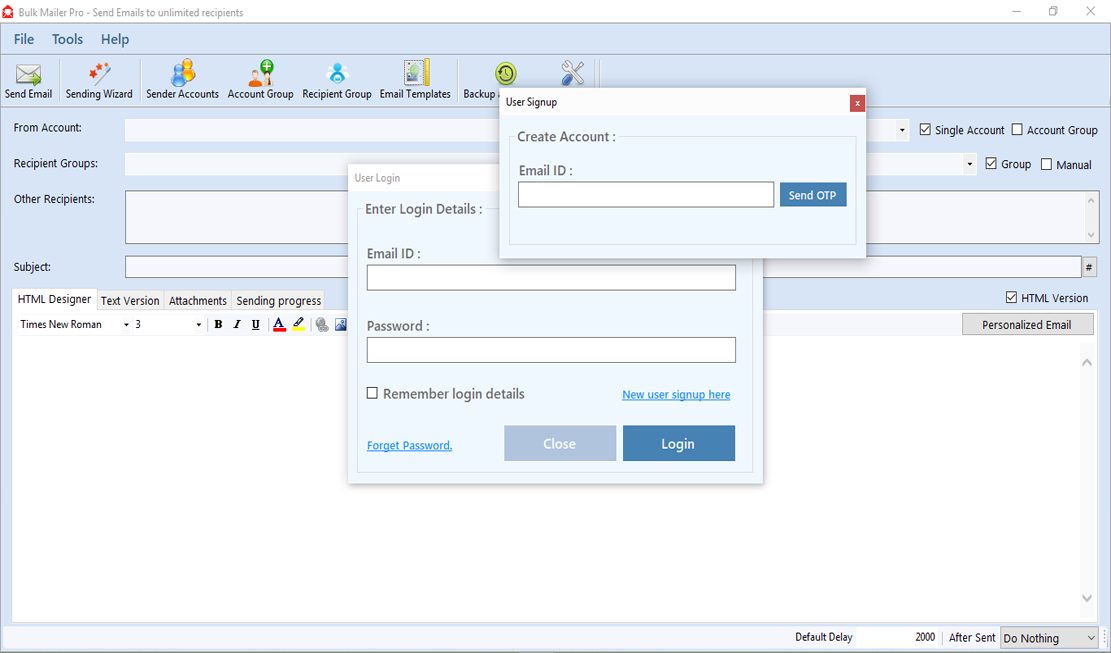Toggle italic formatting
Screen dimensions: 1111x653
[x=237, y=324]
